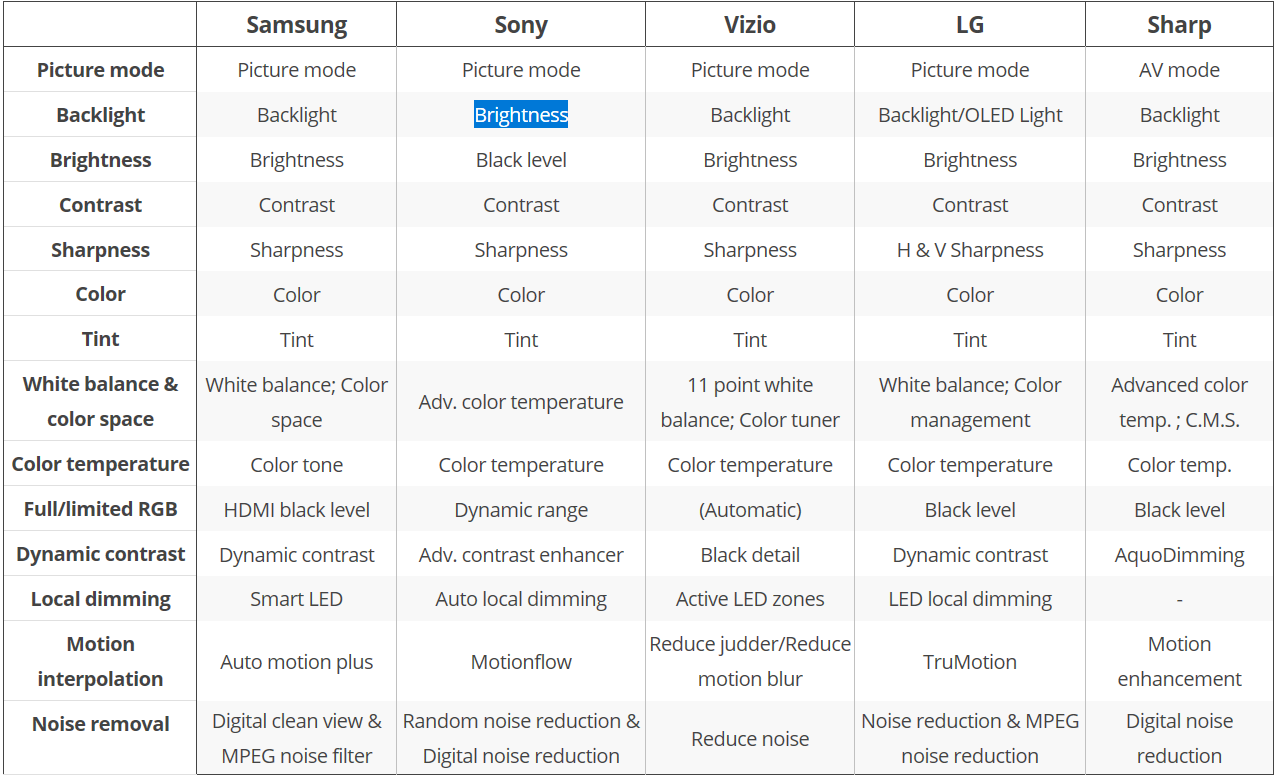
Task: Select the Sharp column header
Action: (1179, 25)
